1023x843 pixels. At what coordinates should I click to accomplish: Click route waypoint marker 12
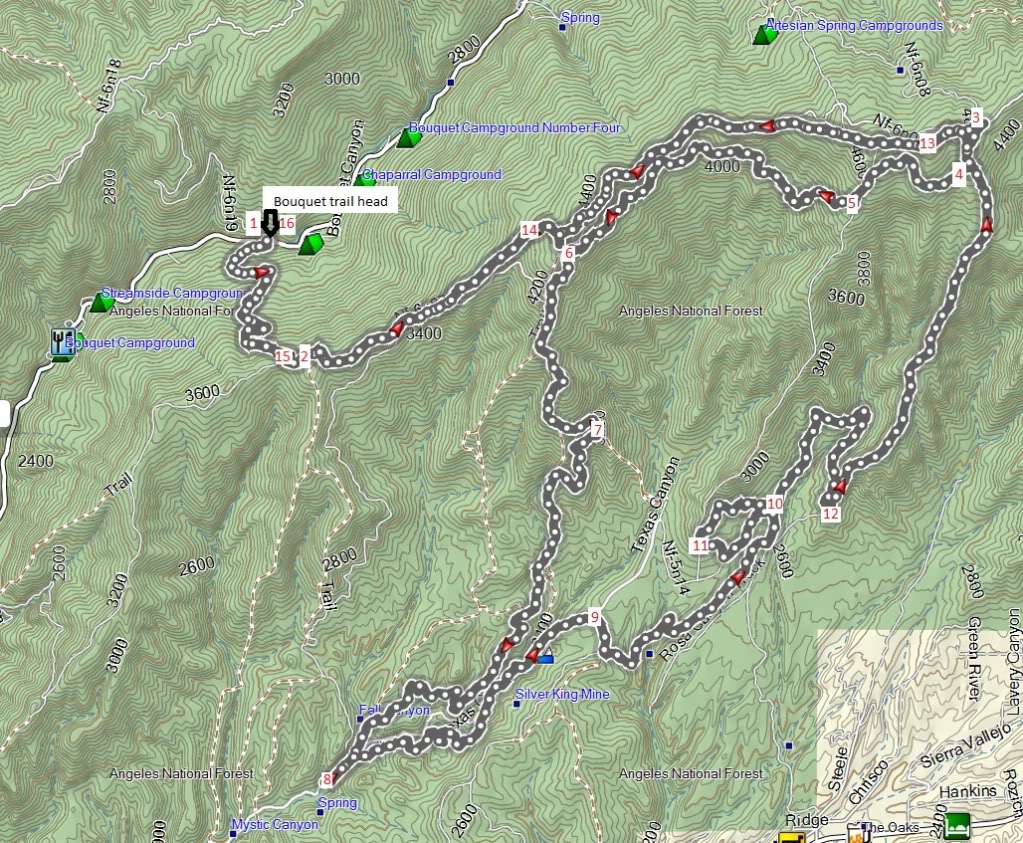click(830, 515)
